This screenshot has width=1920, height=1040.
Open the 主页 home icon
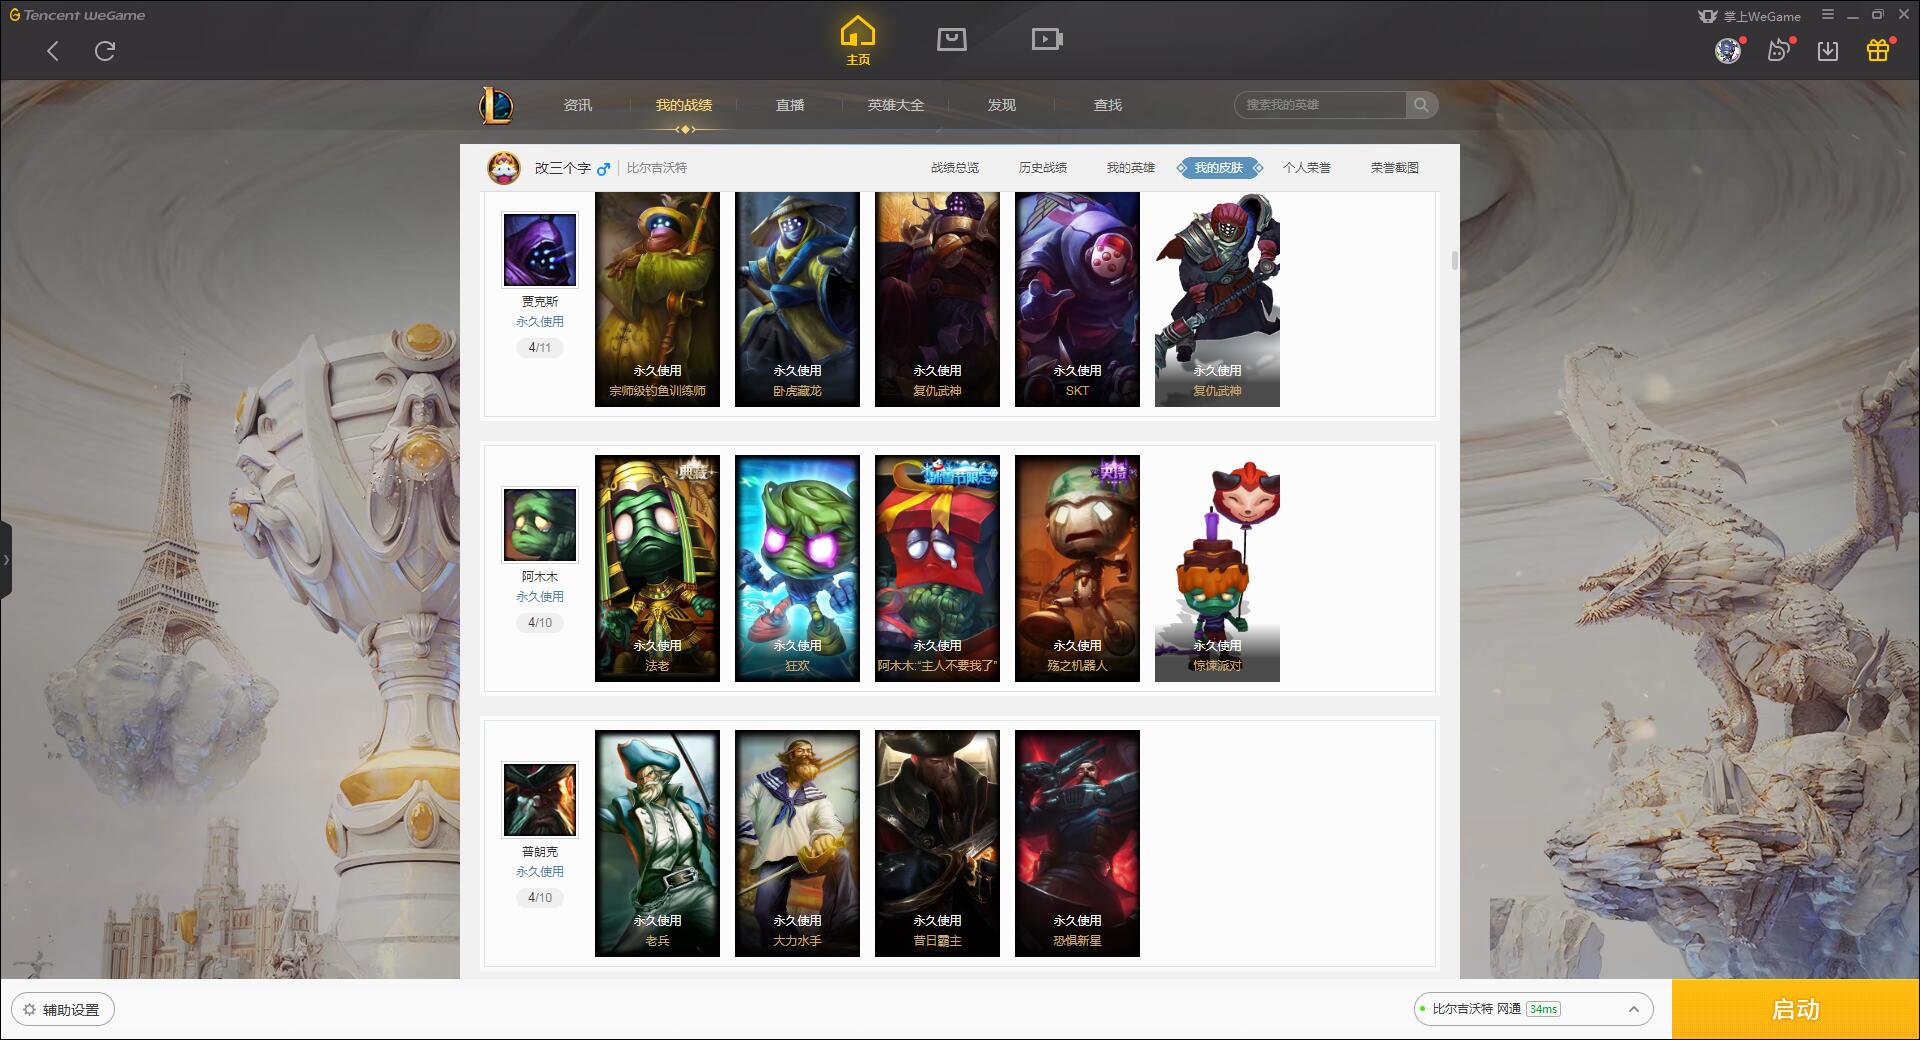coord(858,41)
